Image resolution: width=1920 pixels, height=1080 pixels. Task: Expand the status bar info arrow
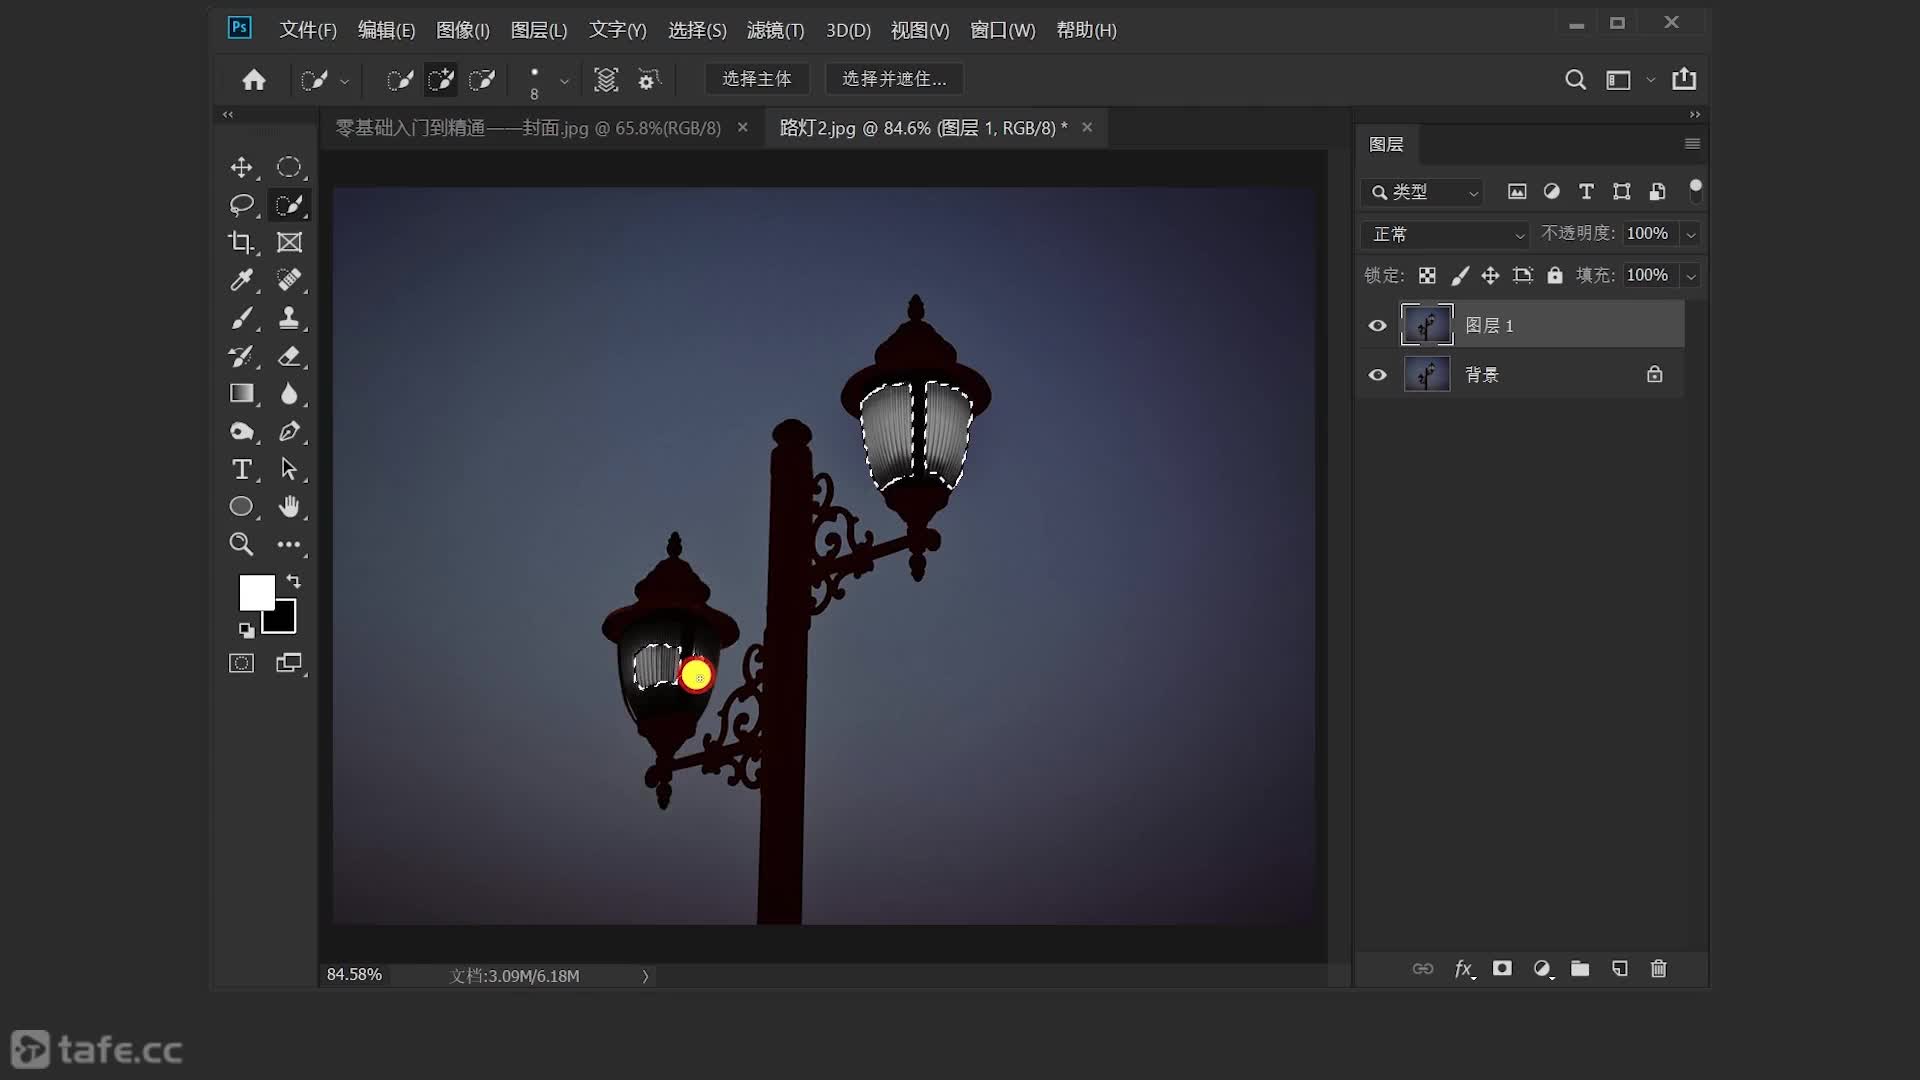[645, 976]
